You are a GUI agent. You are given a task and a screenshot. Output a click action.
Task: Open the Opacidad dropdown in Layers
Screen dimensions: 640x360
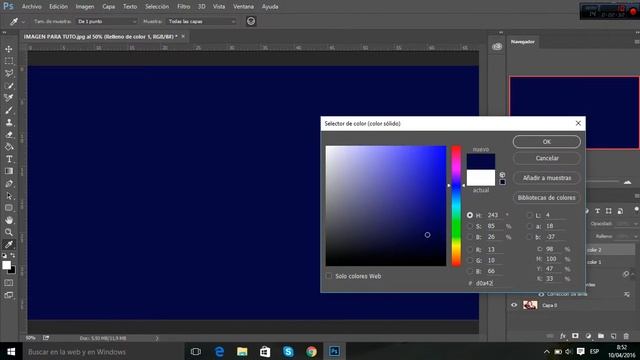coord(636,224)
